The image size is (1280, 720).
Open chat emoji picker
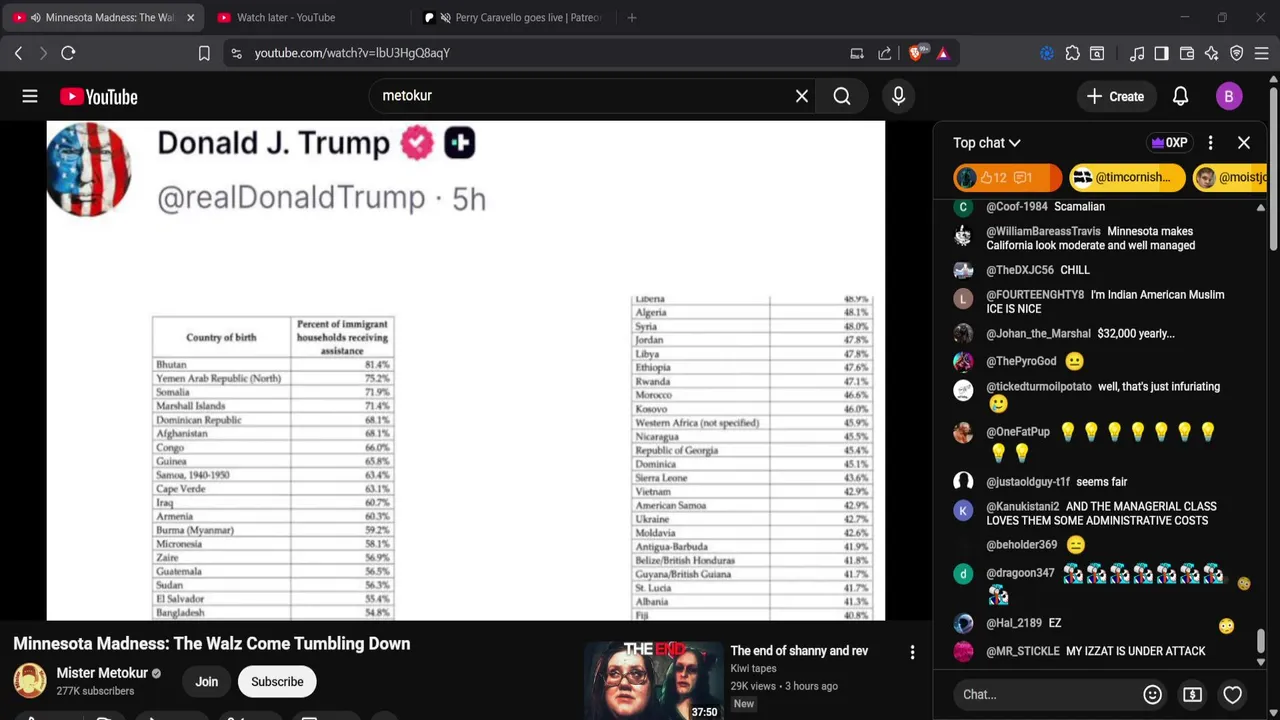[x=1153, y=694]
